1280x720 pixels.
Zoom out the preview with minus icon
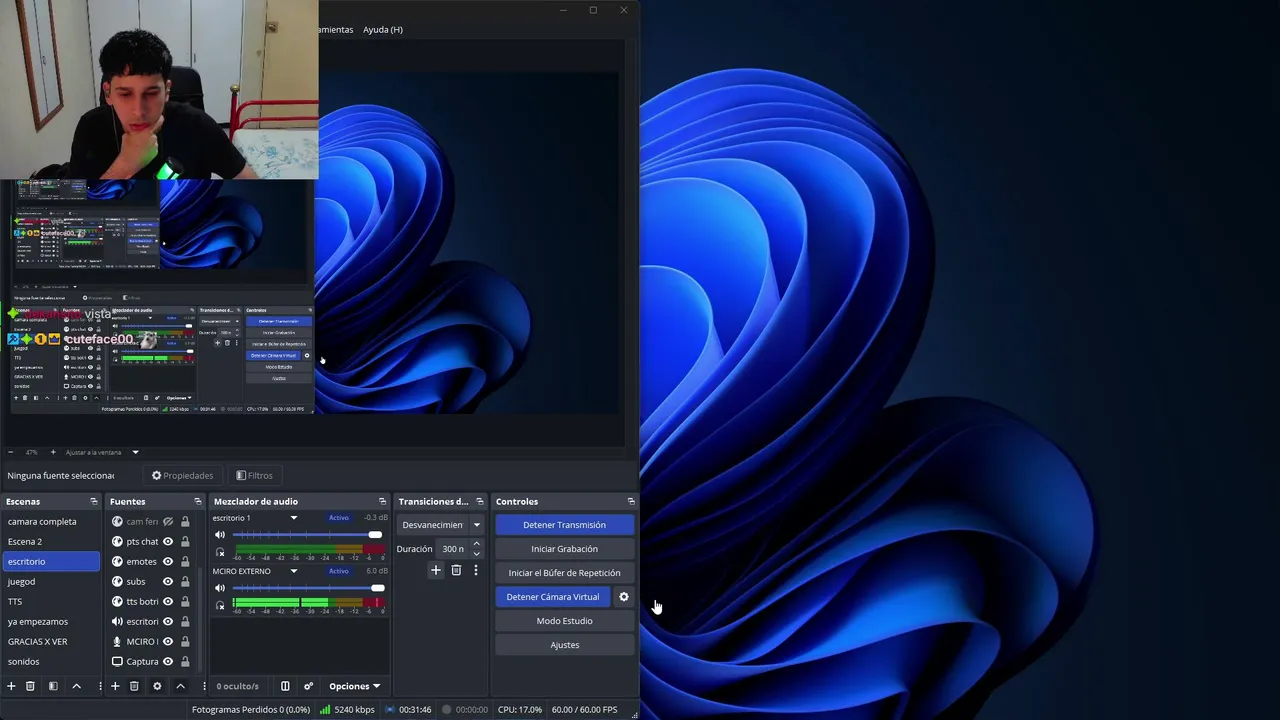(x=10, y=452)
